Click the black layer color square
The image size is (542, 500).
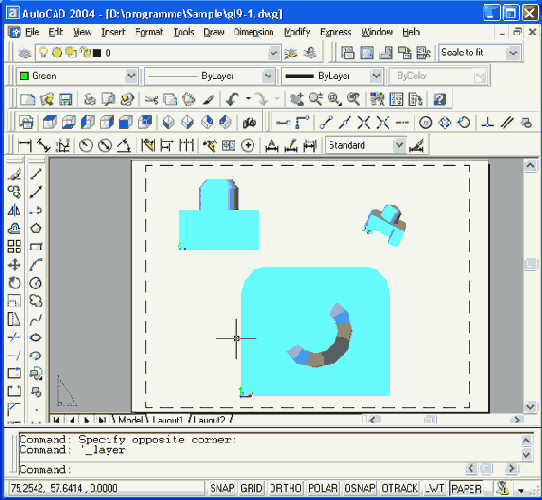[x=97, y=53]
